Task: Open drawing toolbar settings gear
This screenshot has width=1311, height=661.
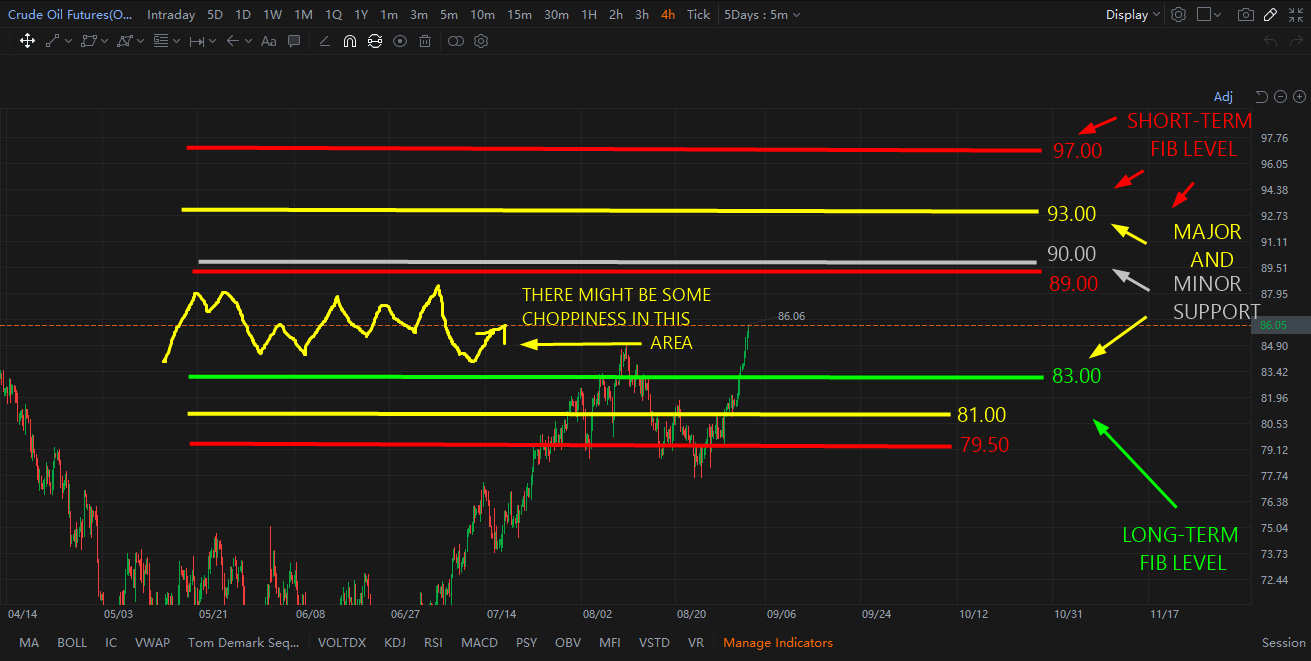Action: click(x=481, y=41)
